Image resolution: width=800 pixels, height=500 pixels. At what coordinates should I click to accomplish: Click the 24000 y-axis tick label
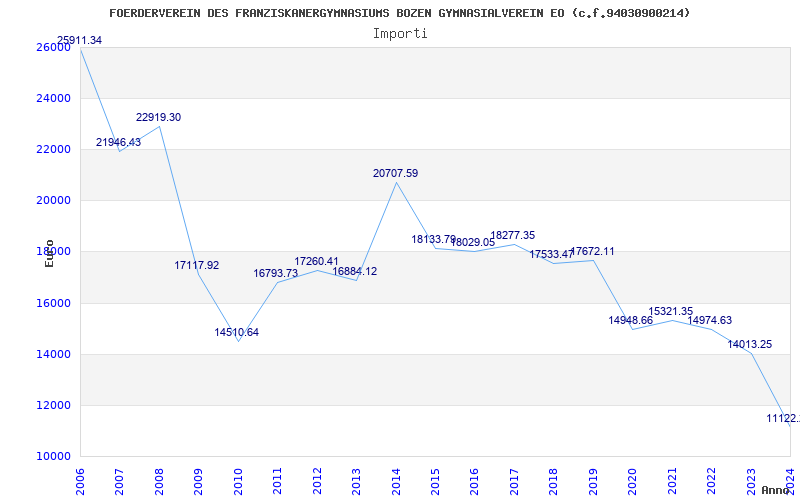(x=53, y=98)
